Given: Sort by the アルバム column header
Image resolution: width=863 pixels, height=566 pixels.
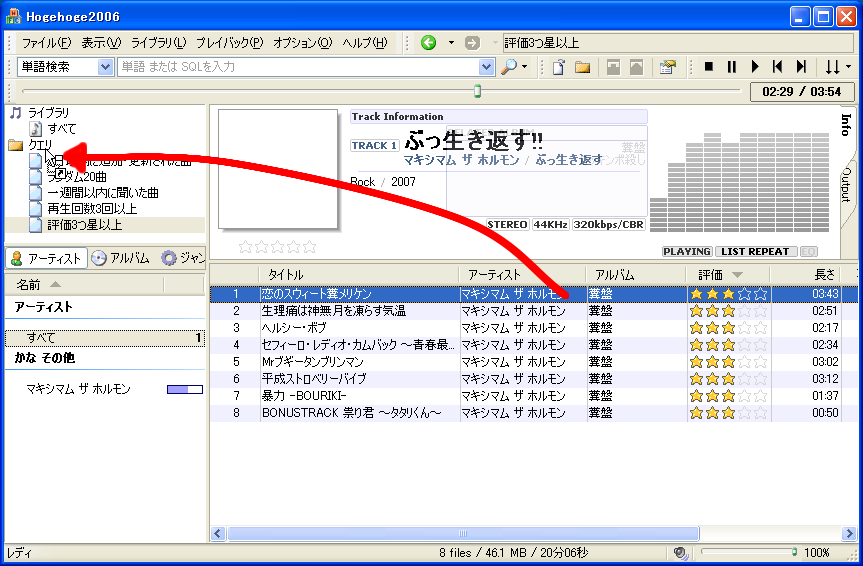Looking at the screenshot, I should [635, 274].
